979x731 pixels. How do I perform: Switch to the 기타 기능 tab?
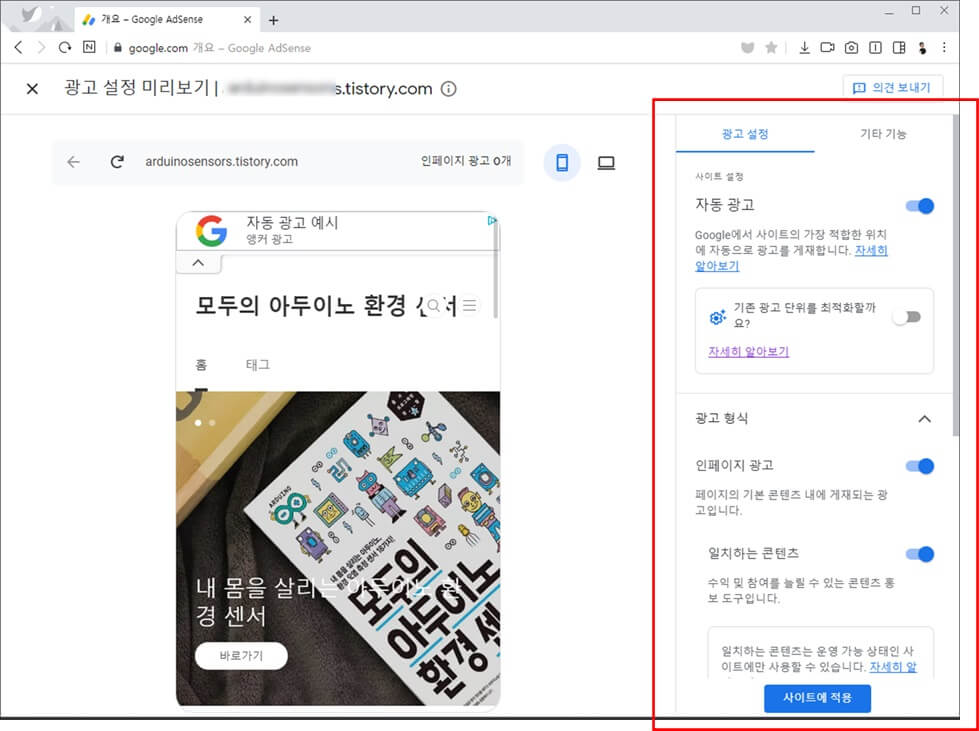click(x=882, y=134)
